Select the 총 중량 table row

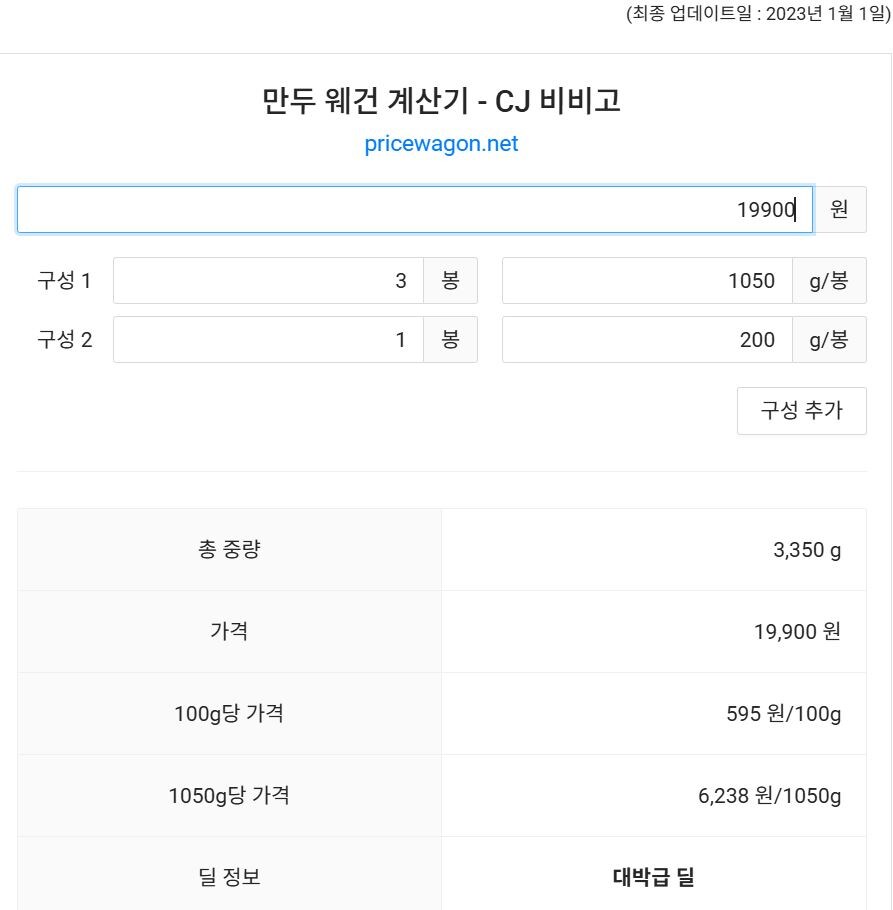227,549
